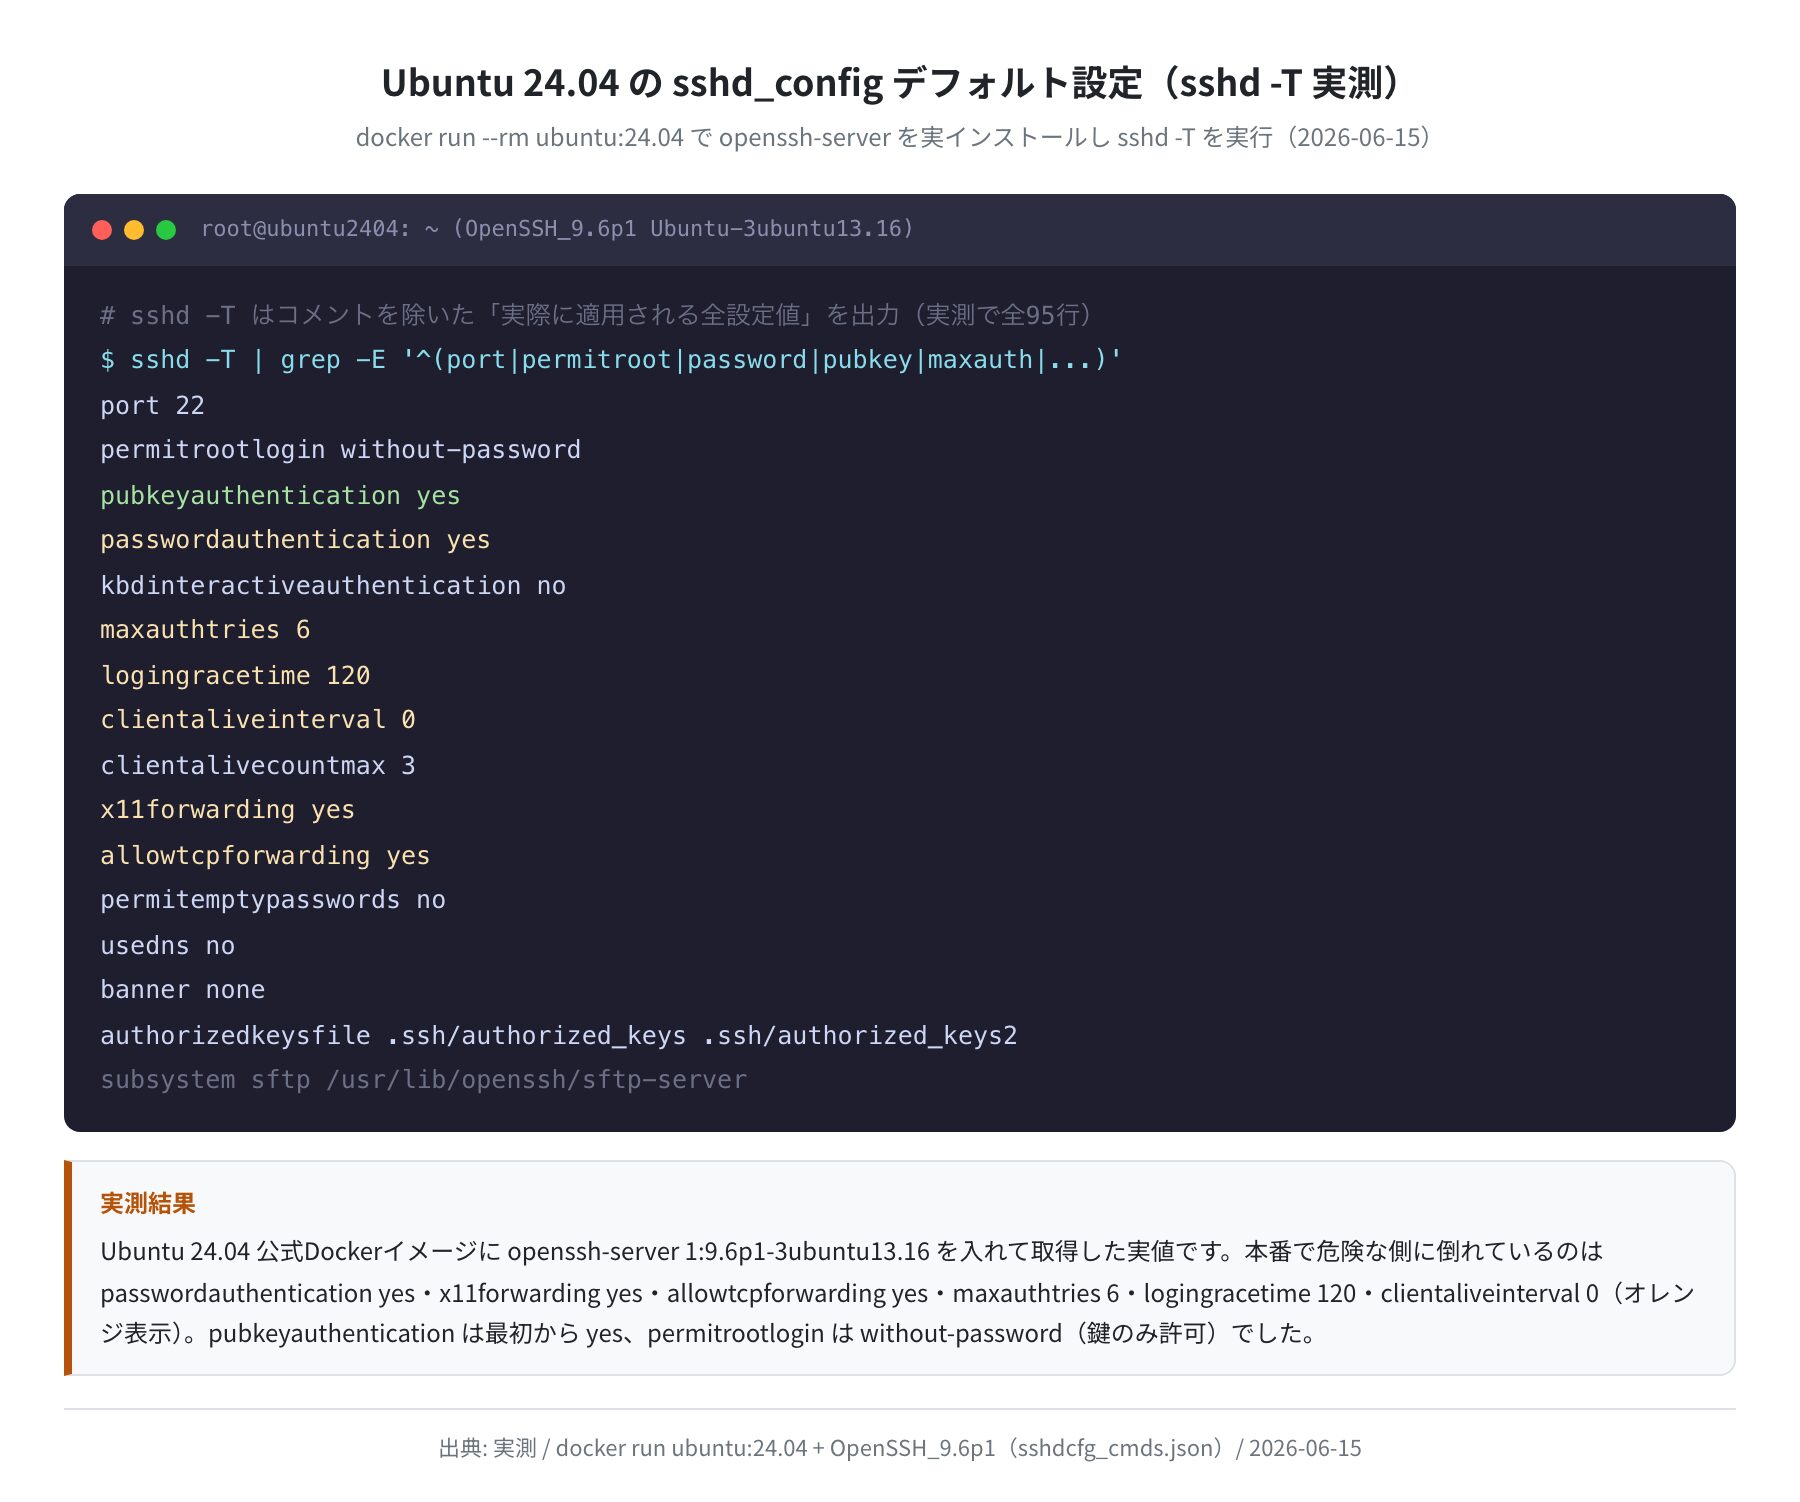Viewport: 1800px width, 1502px height.
Task: Click the red close dot in terminal header
Action: click(102, 230)
